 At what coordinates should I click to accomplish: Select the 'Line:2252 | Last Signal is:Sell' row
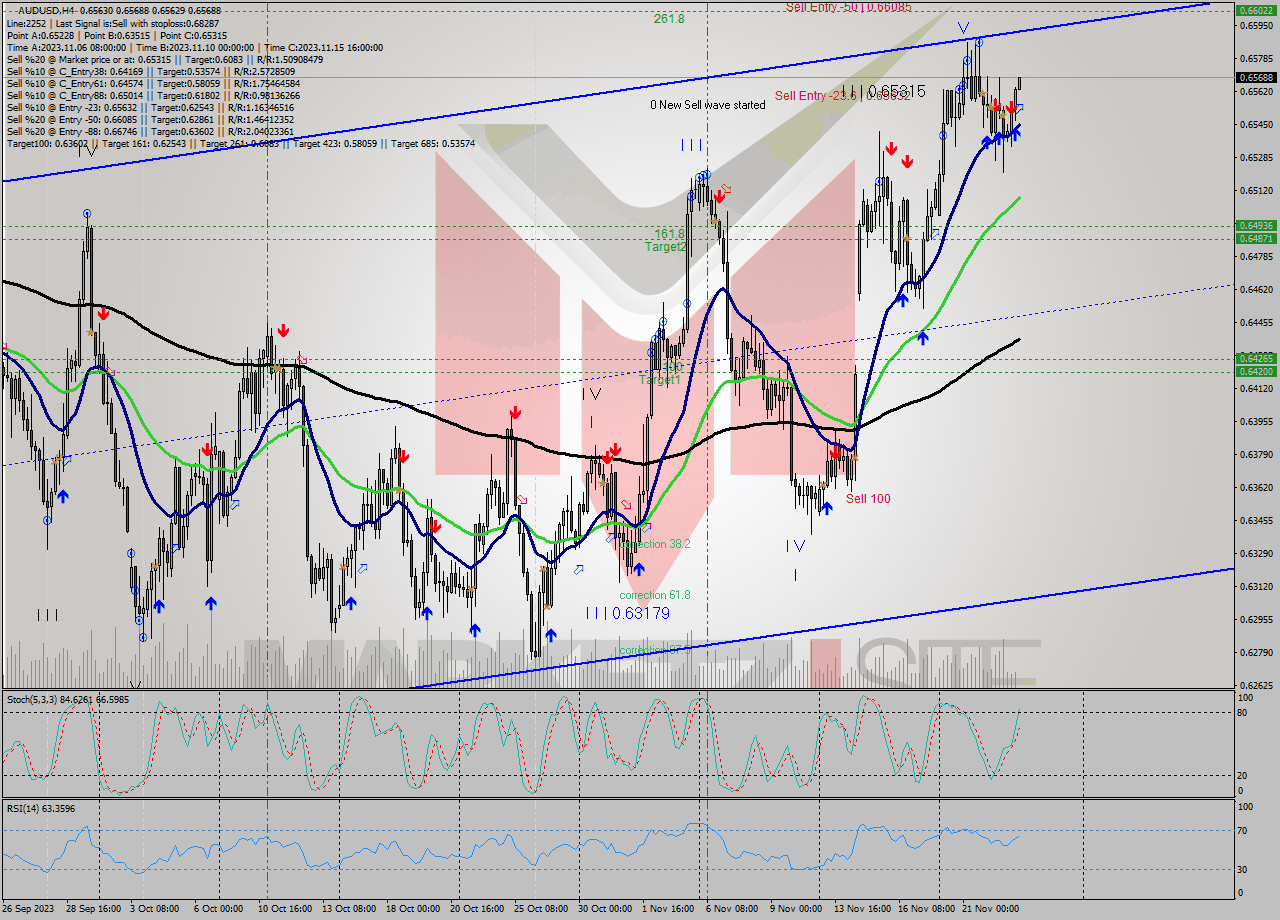pyautogui.click(x=111, y=23)
